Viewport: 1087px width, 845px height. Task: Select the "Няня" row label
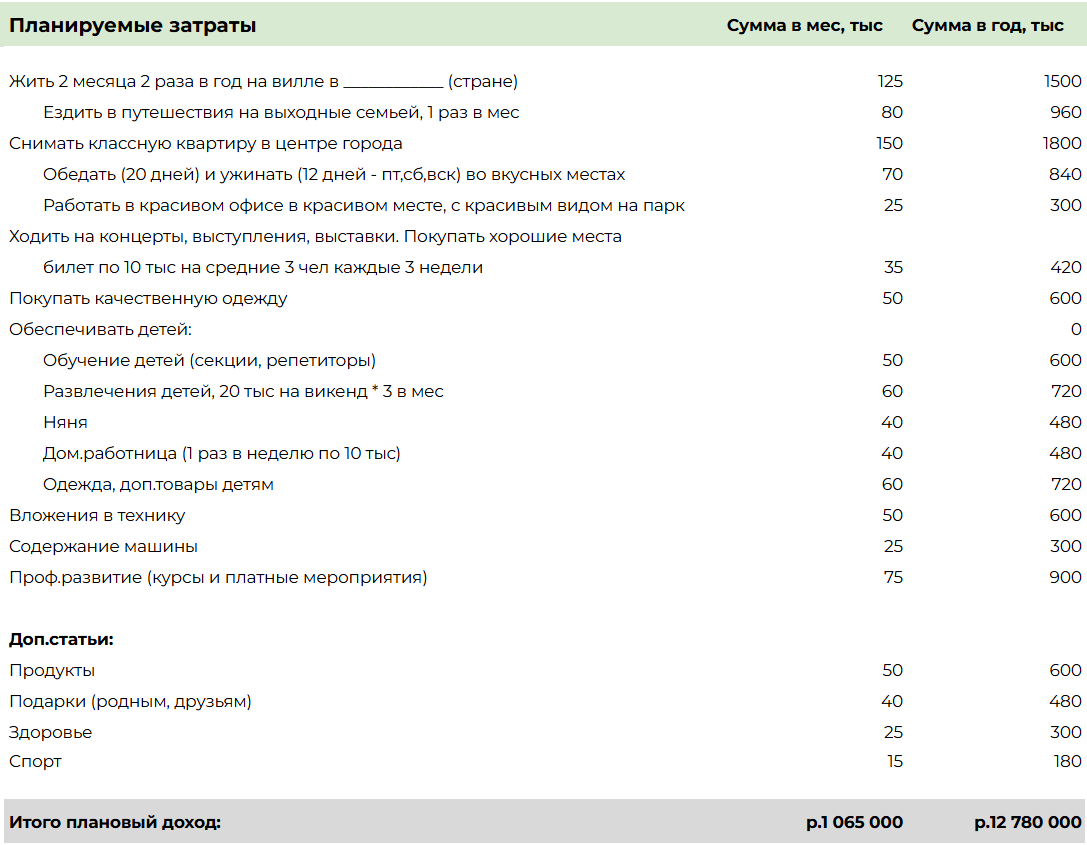tap(65, 423)
